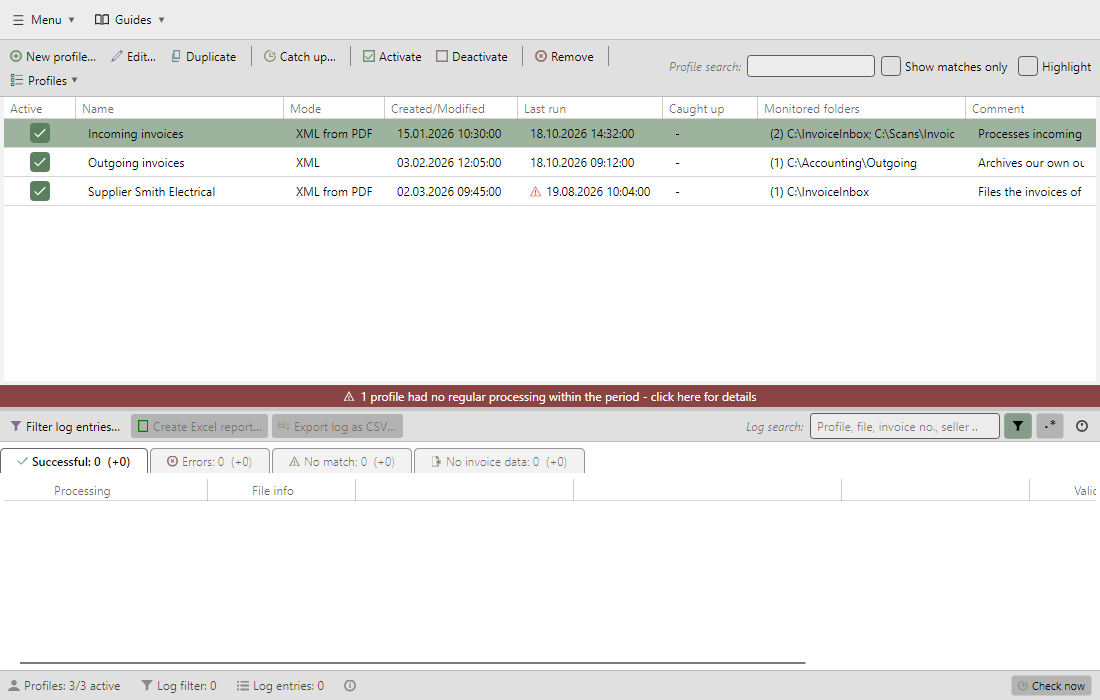The image size is (1100, 700).
Task: Open the no regular processing warning banner
Action: (550, 397)
